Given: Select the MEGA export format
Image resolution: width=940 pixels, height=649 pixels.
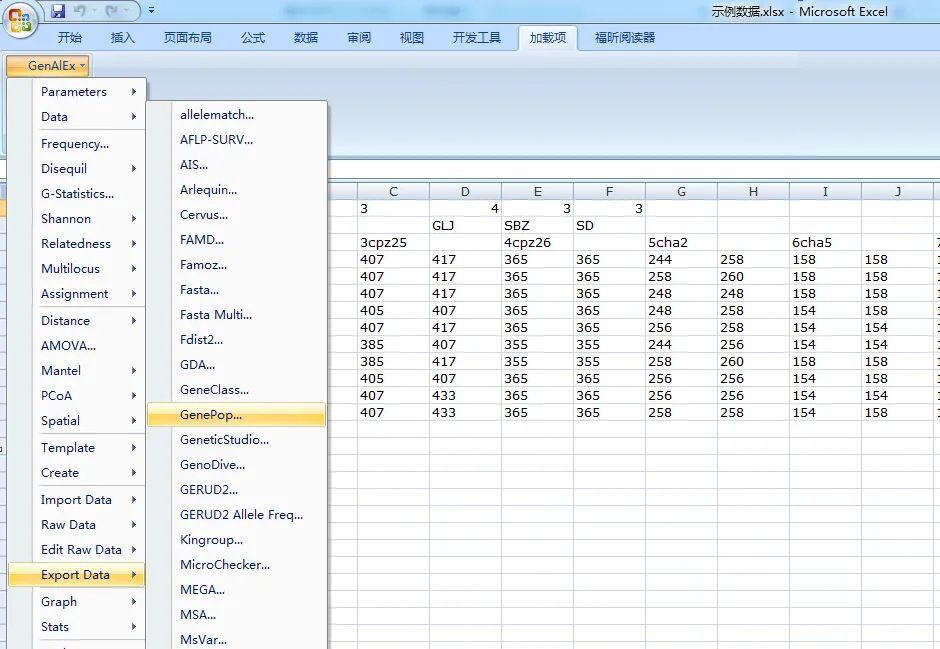Looking at the screenshot, I should 203,589.
